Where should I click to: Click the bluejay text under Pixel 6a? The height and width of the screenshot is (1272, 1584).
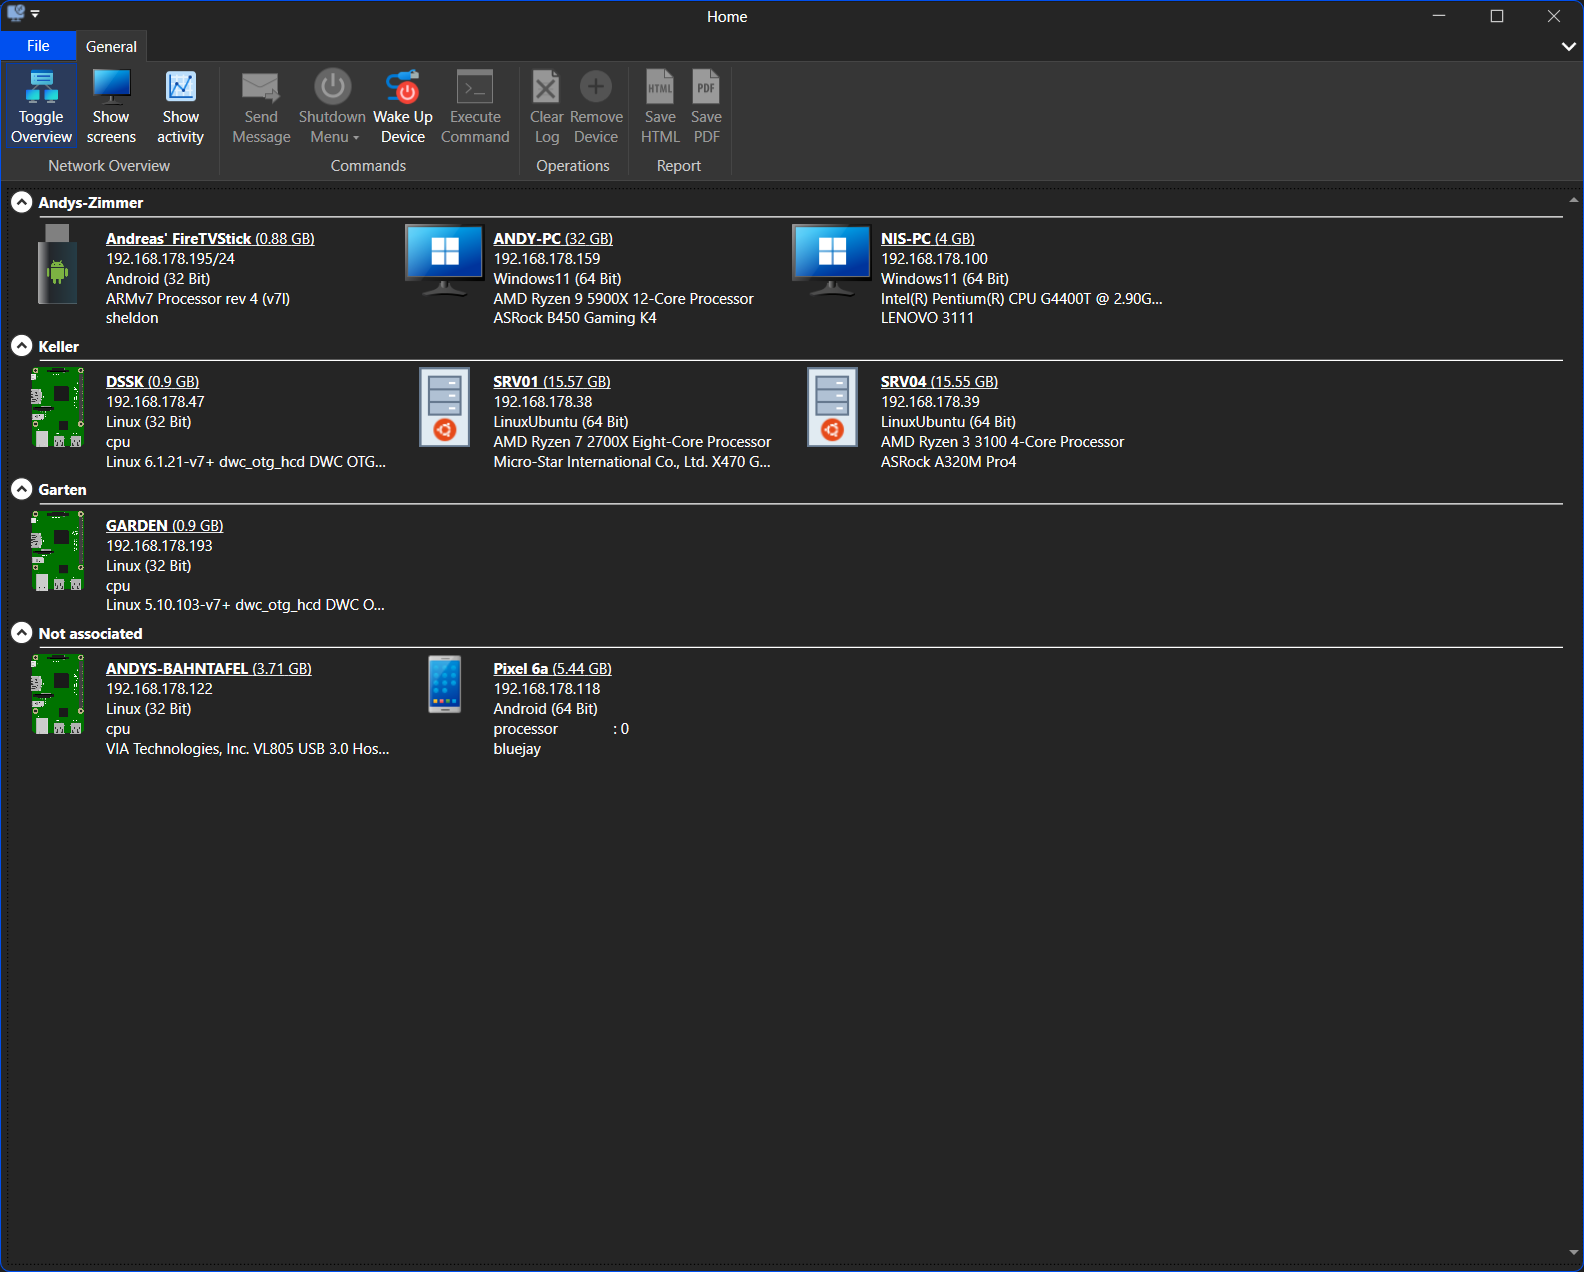click(517, 749)
